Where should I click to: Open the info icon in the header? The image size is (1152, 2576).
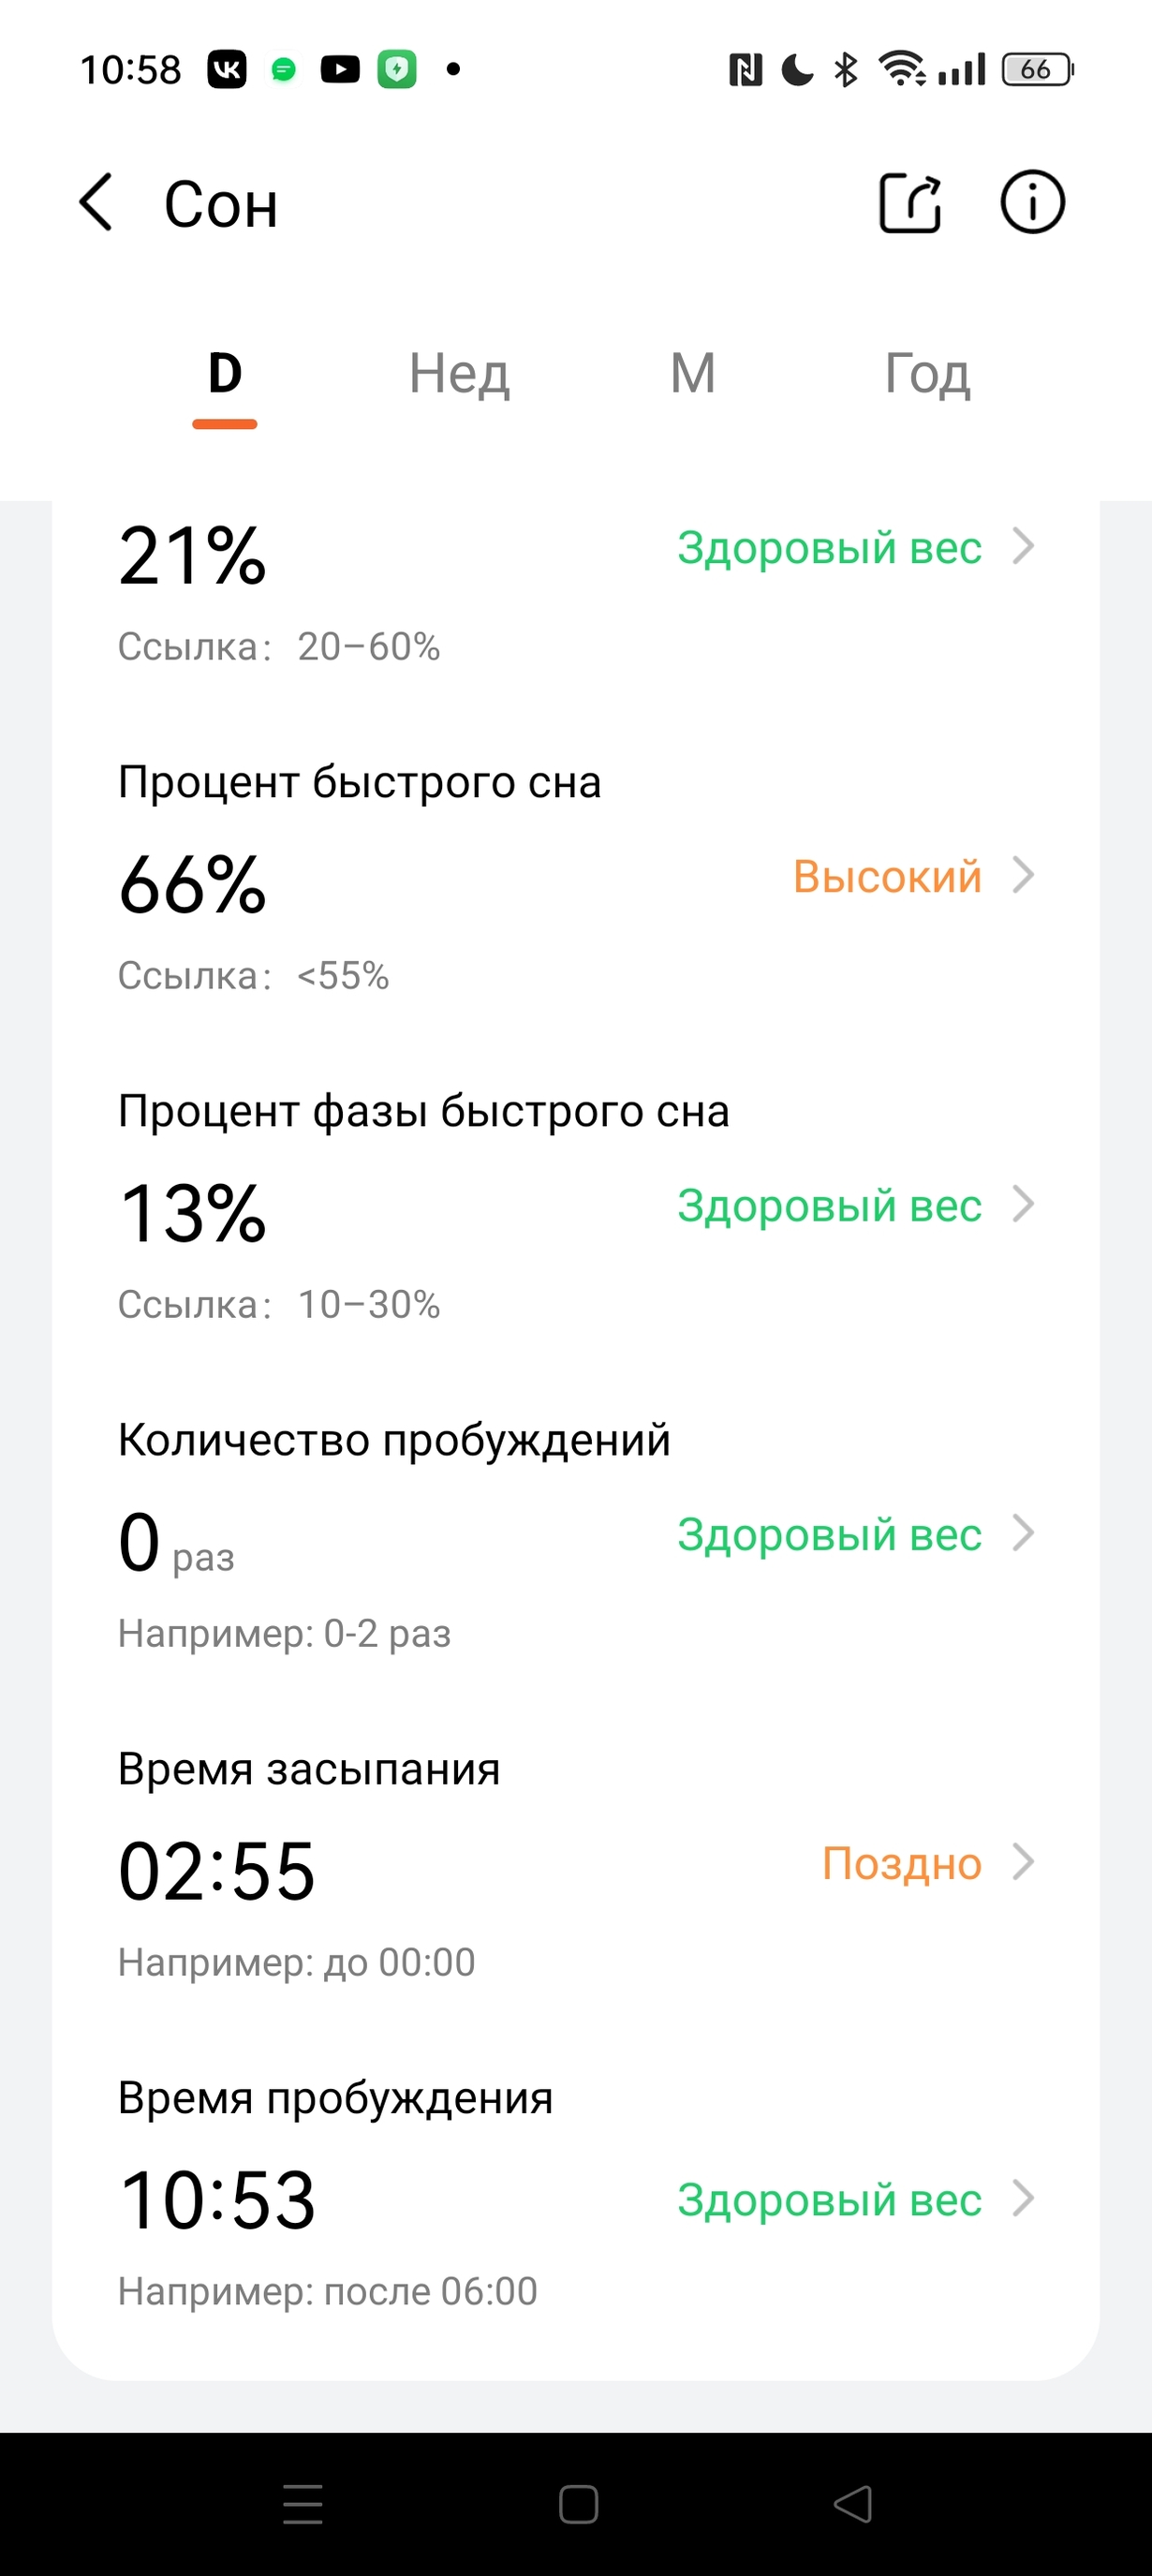pos(1032,203)
